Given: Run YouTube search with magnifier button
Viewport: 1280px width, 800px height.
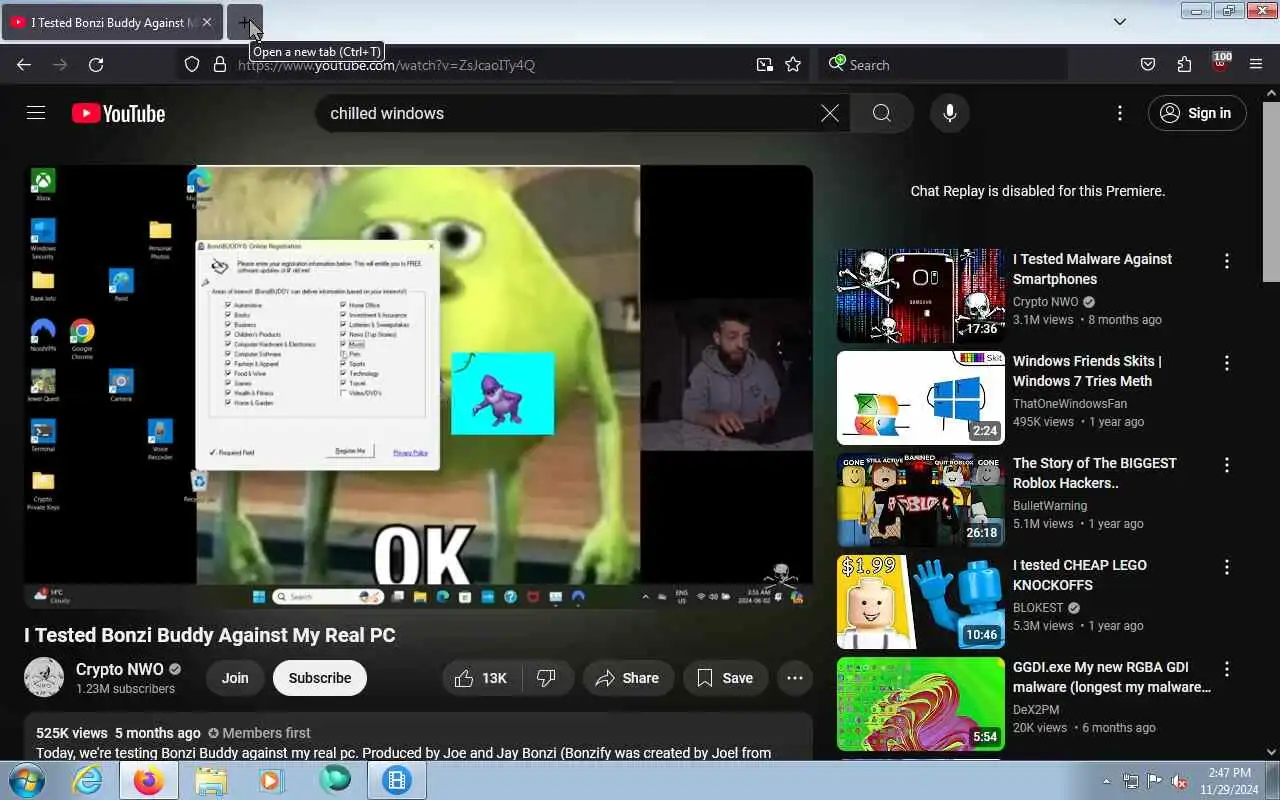Looking at the screenshot, I should 881,113.
